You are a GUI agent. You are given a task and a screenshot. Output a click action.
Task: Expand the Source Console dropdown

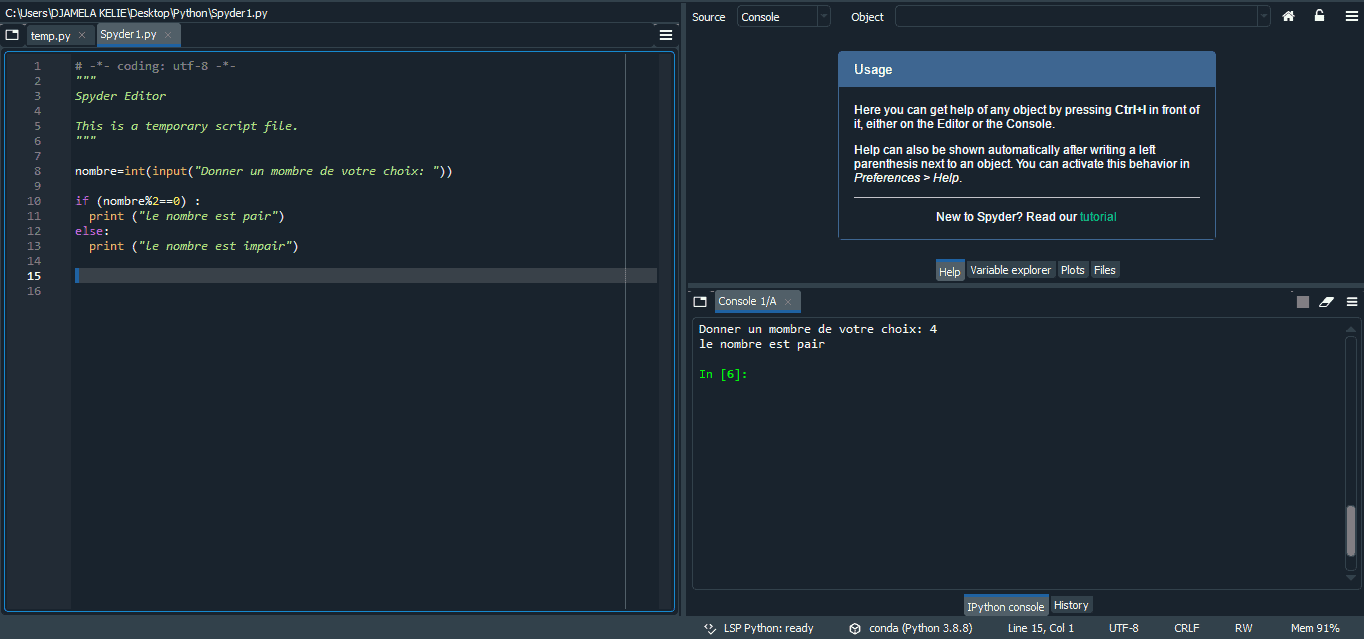pos(823,17)
